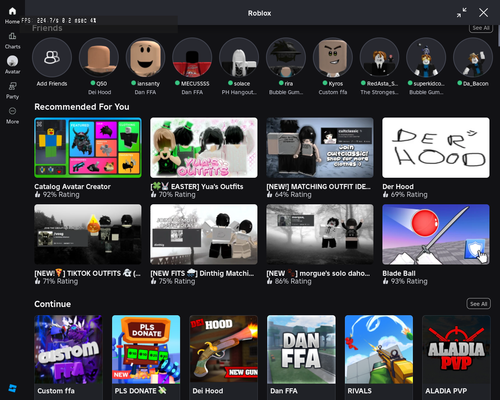The width and height of the screenshot is (500, 400).
Task: Click Kyros's Custom ffa status text
Action: click(x=333, y=92)
